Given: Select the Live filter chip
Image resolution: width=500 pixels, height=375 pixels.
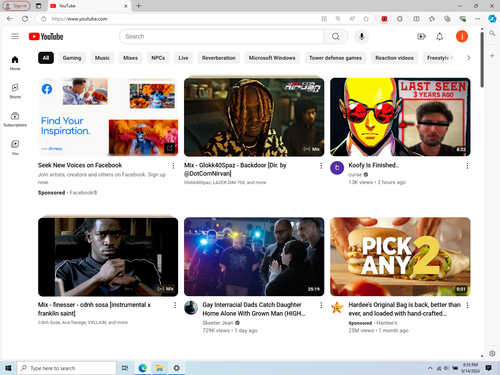Looking at the screenshot, I should 183,58.
